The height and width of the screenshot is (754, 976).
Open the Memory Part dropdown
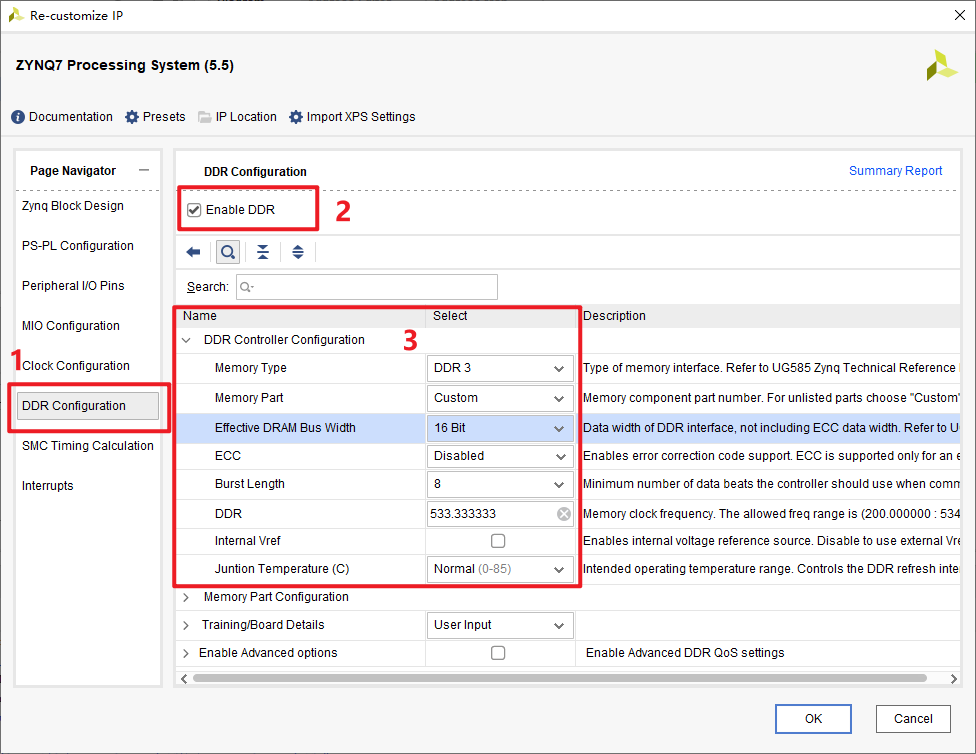pos(500,398)
